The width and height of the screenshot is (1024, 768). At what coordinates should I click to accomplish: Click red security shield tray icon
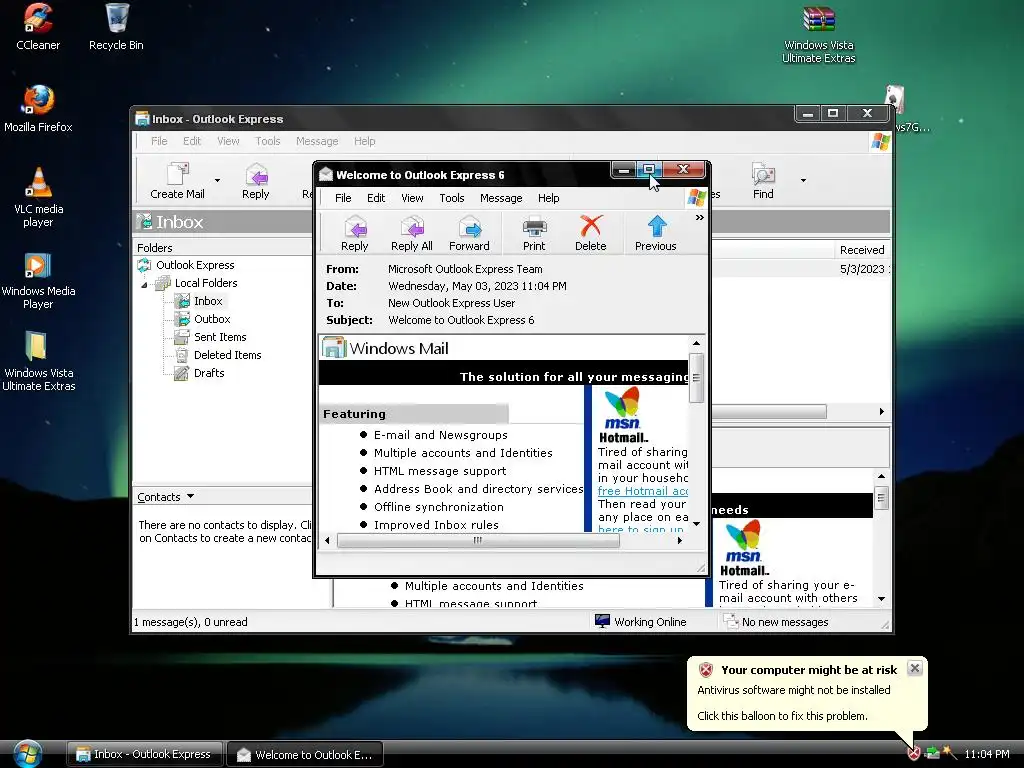click(x=914, y=754)
